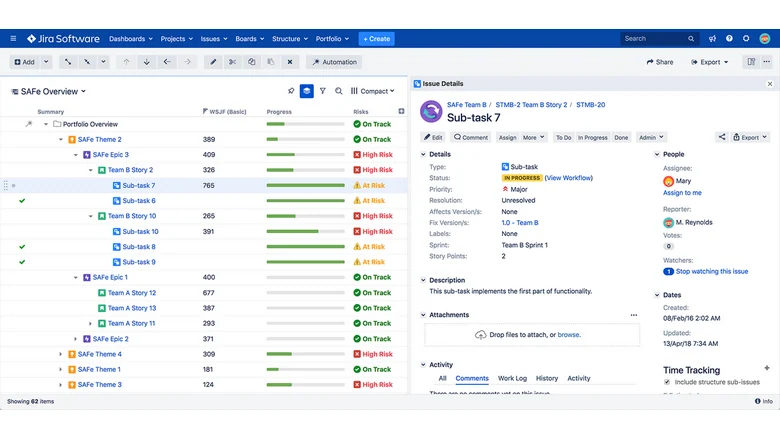This screenshot has width=780, height=440.
Task: Open the View Workflow link
Action: click(569, 178)
